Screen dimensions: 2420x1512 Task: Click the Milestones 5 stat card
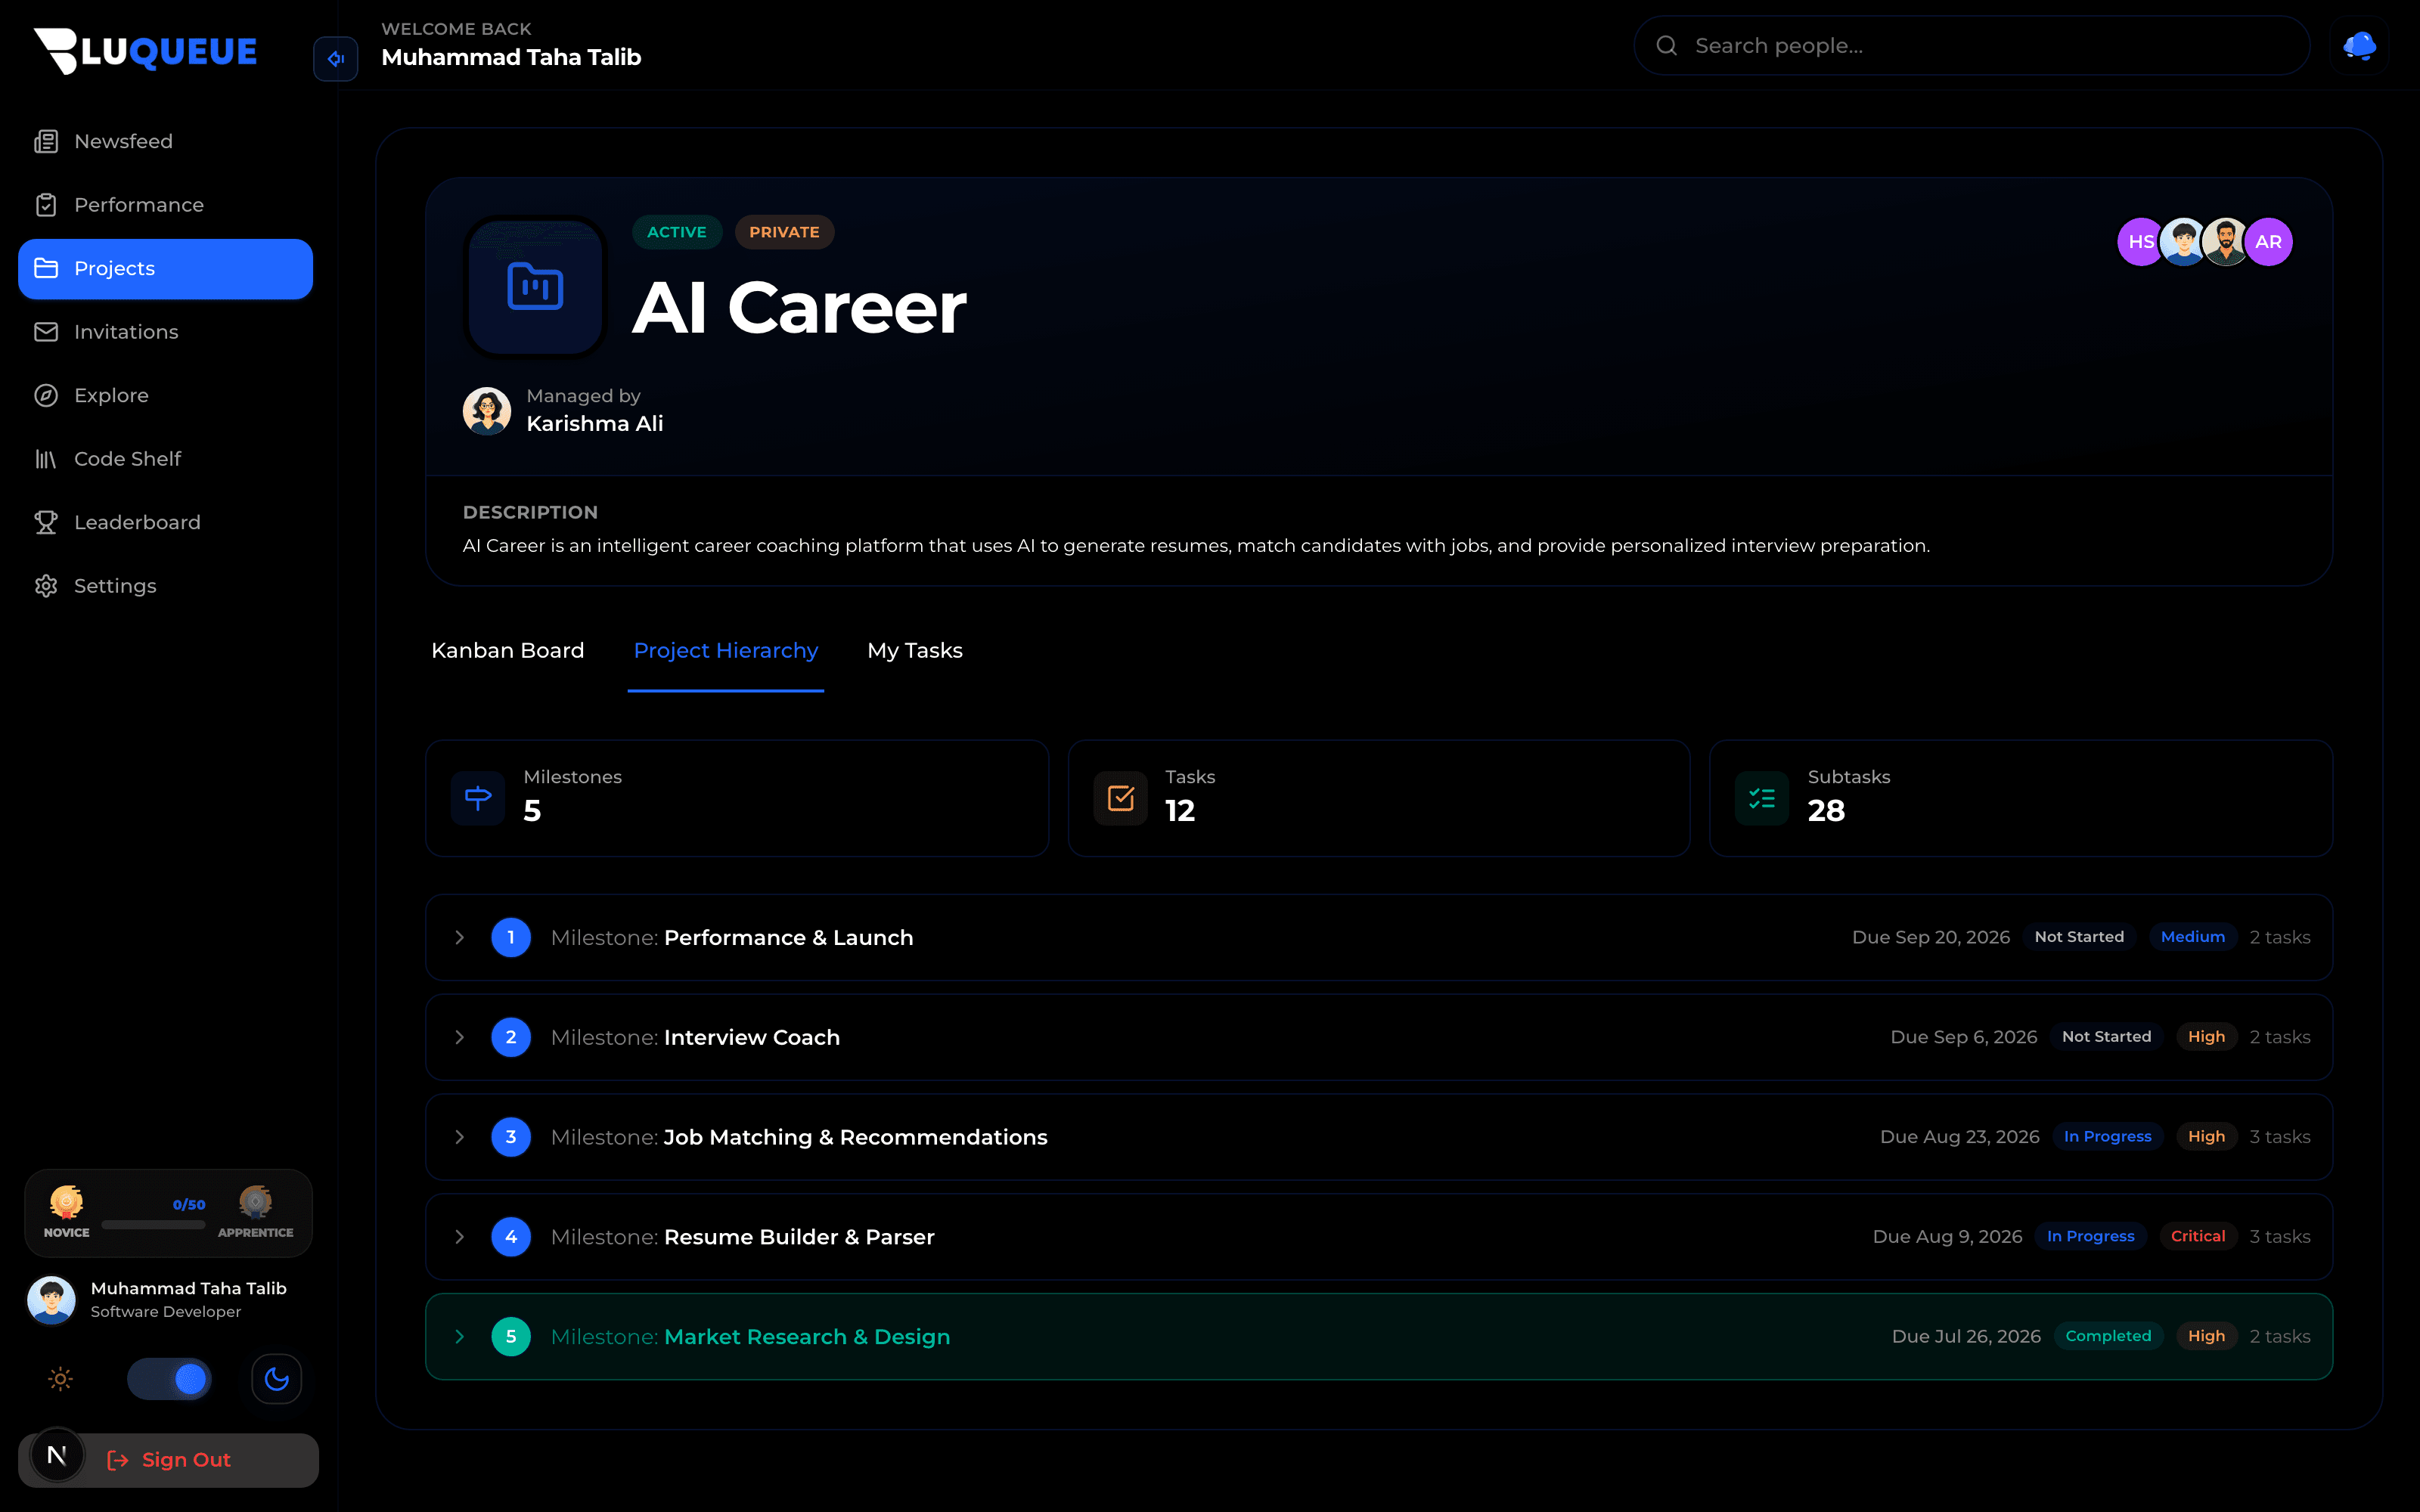(x=737, y=798)
